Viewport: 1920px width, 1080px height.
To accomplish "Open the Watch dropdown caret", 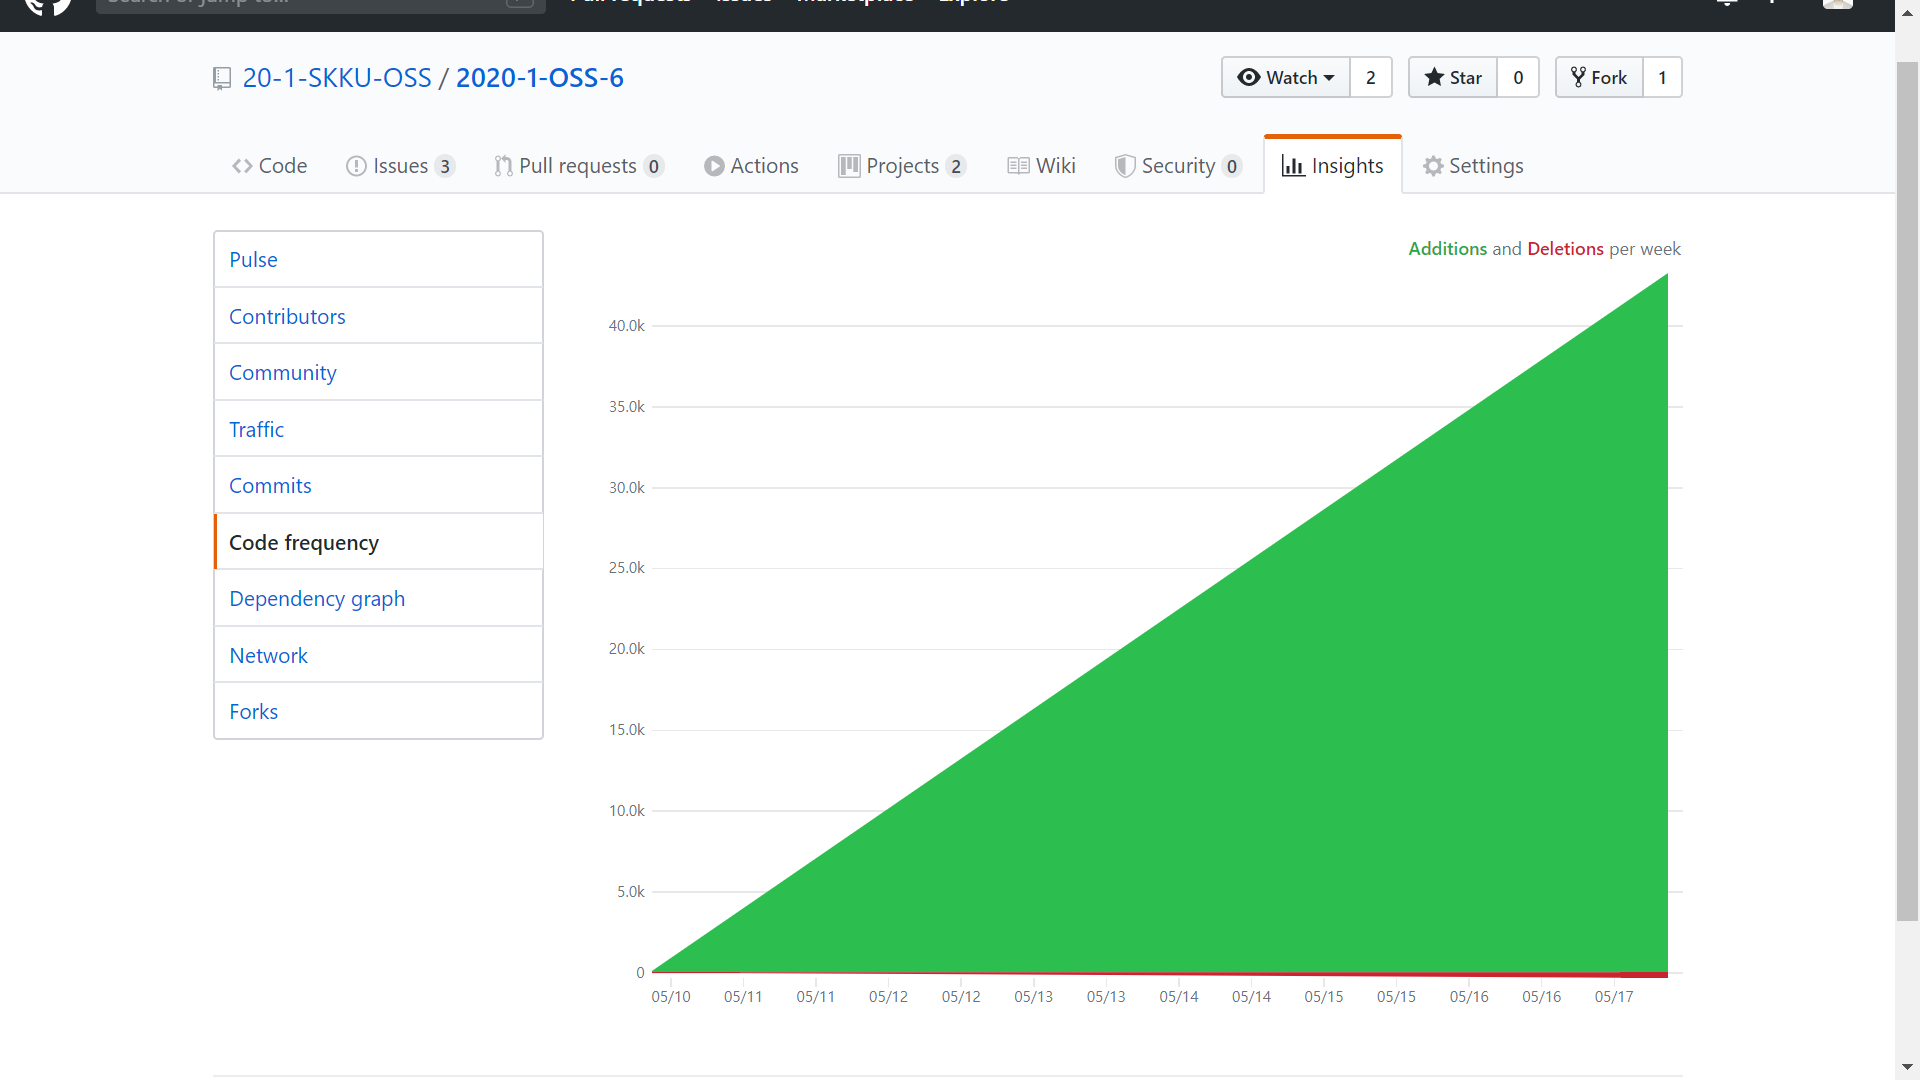I will [1329, 78].
